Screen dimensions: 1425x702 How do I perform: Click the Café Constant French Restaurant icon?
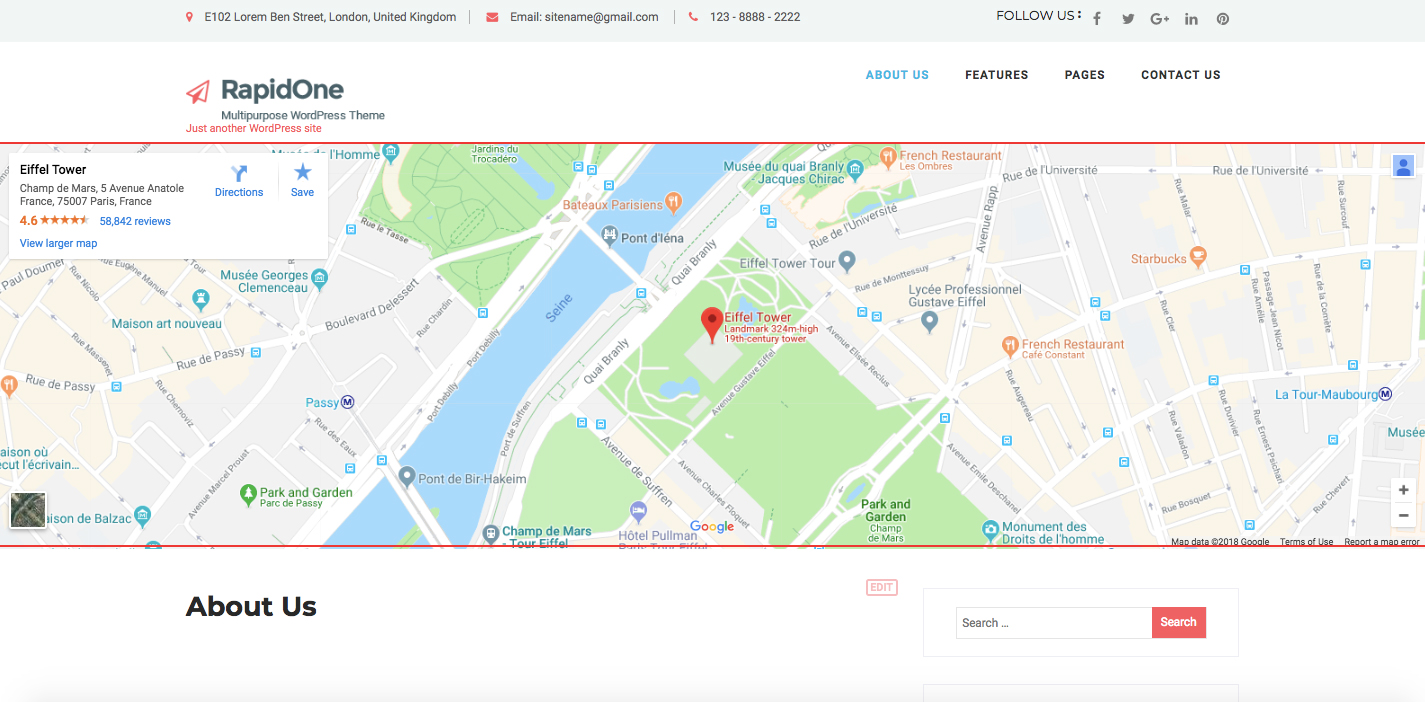tap(1010, 346)
